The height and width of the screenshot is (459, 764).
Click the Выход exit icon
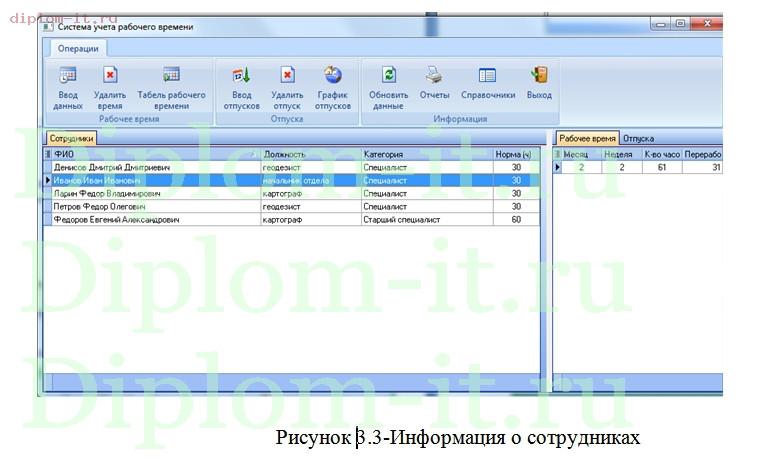[x=539, y=76]
